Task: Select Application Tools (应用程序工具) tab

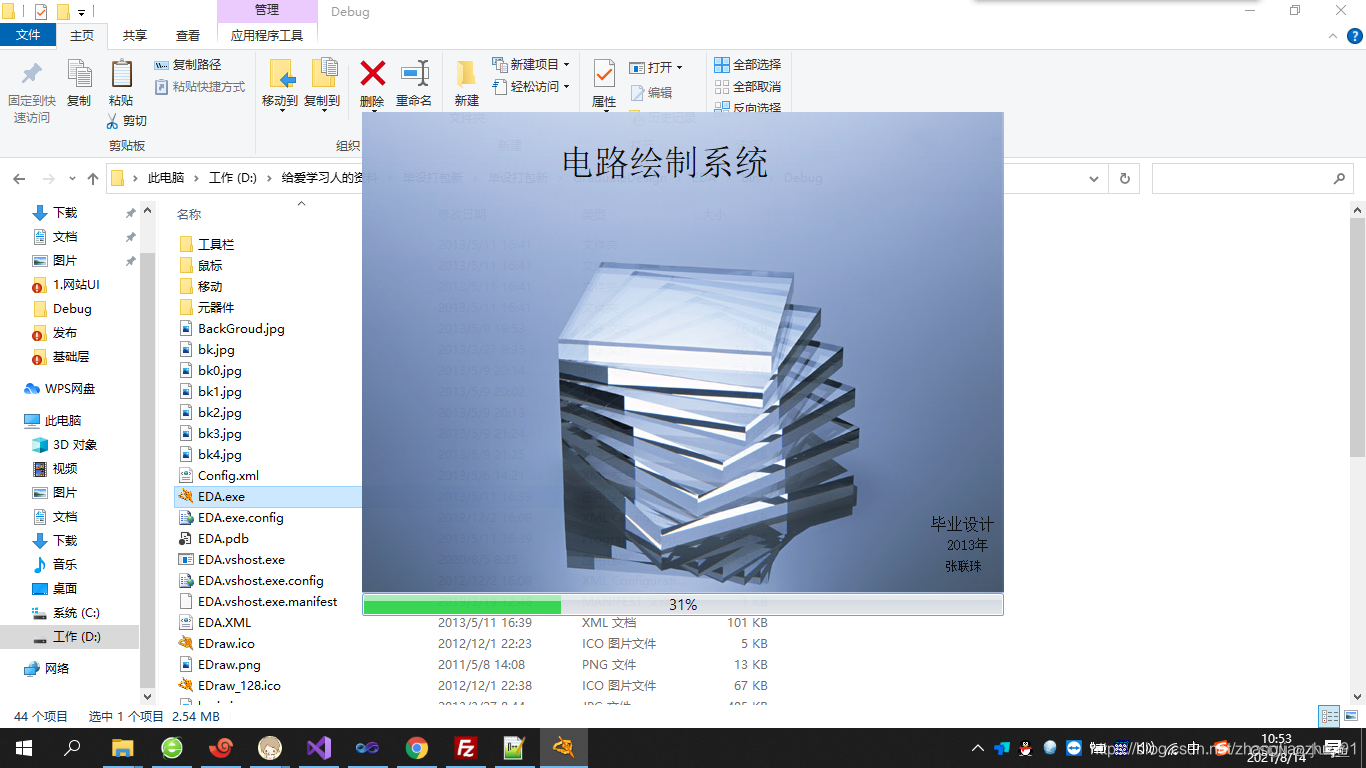Action: [x=267, y=35]
